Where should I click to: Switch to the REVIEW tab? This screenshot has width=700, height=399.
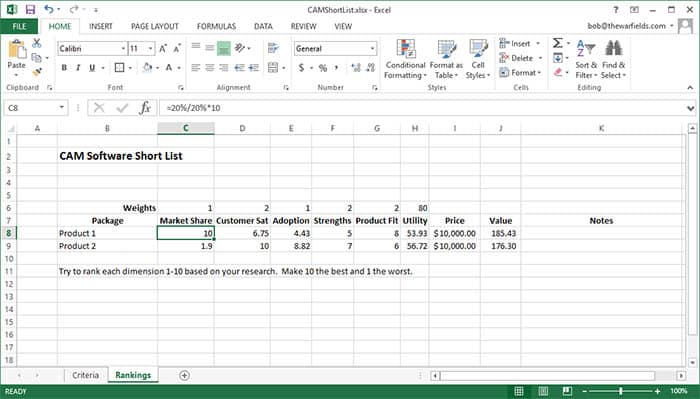(304, 26)
